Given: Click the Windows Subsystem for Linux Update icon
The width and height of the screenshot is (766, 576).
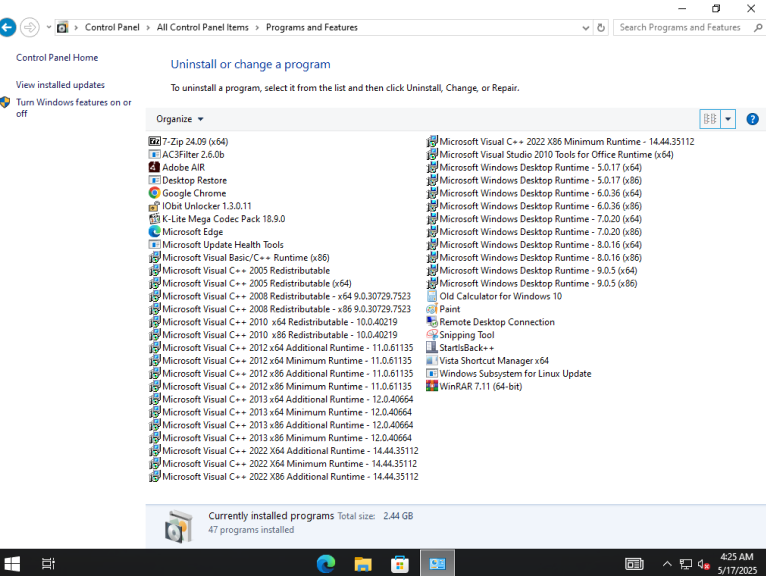Looking at the screenshot, I should (432, 373).
